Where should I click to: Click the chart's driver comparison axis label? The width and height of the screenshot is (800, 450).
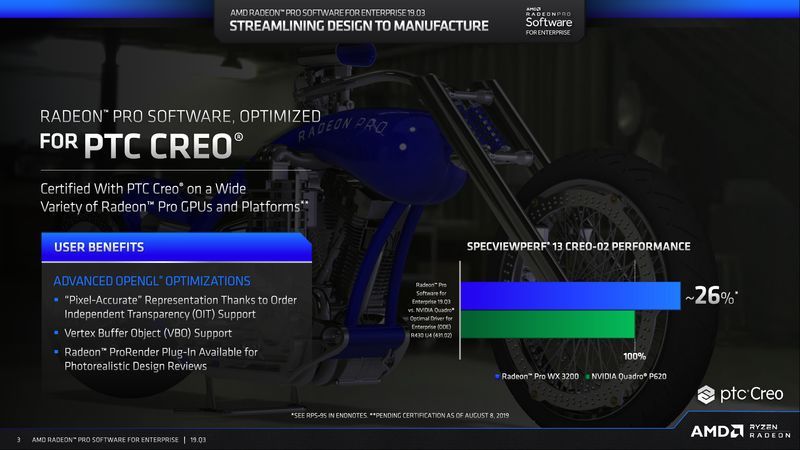pos(432,310)
